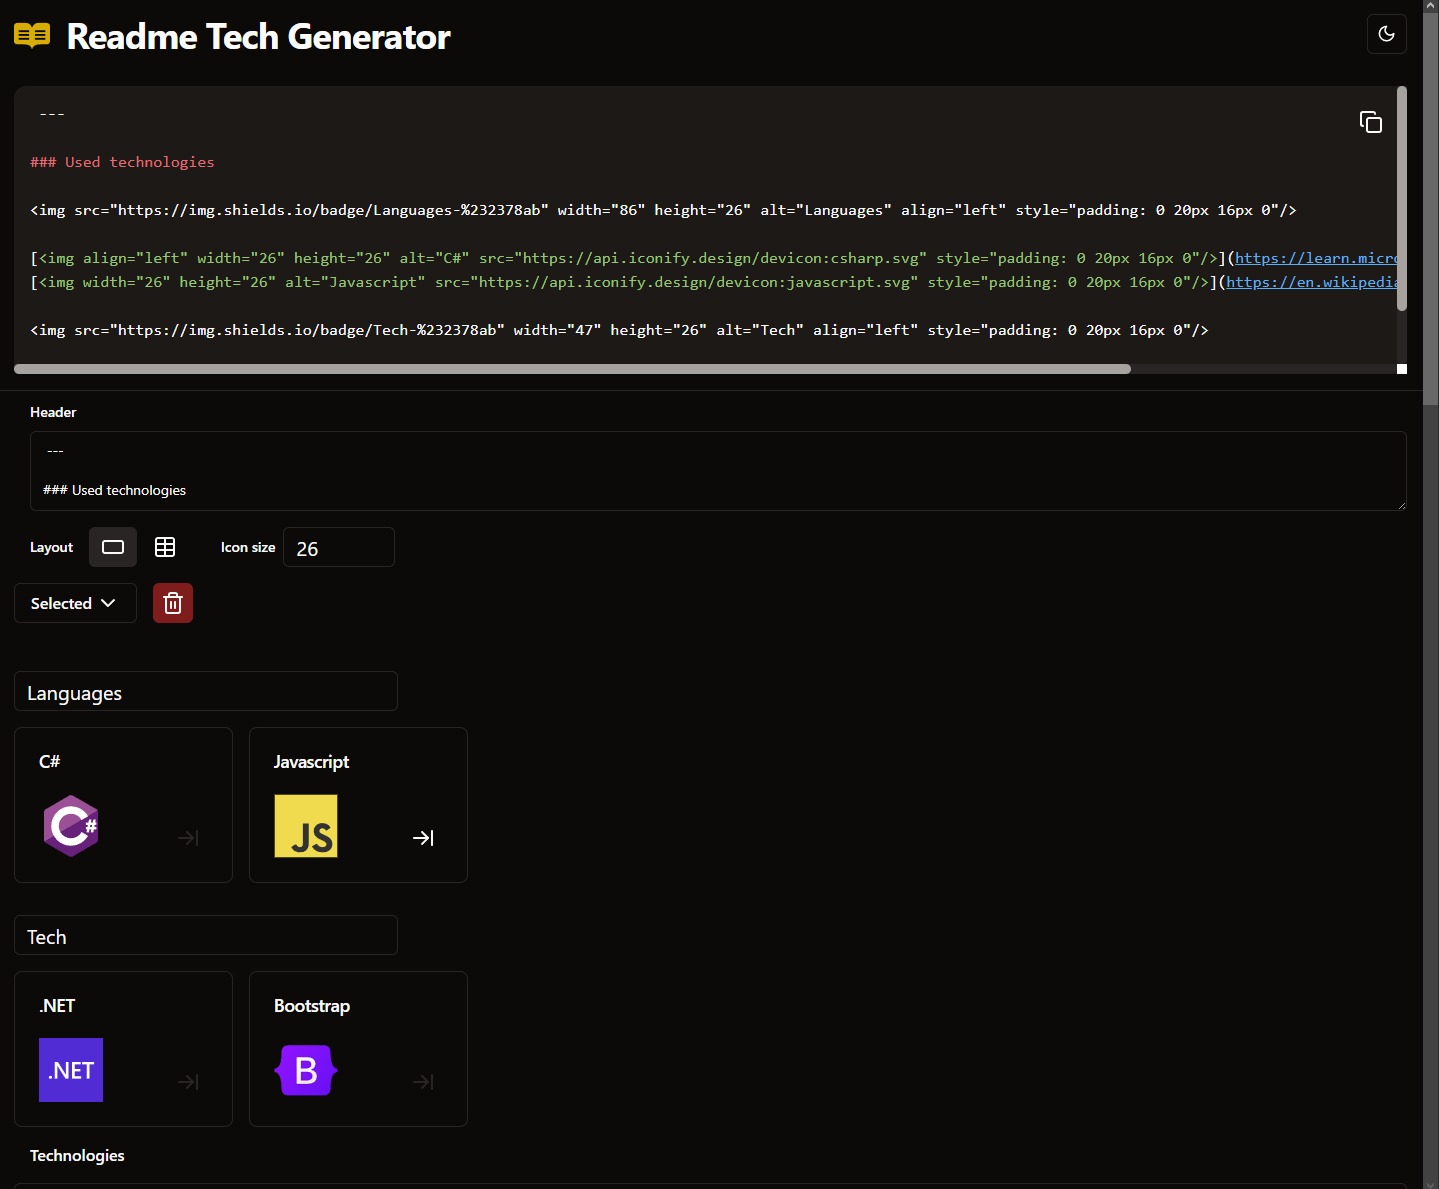Click the C# logo icon

point(71,826)
